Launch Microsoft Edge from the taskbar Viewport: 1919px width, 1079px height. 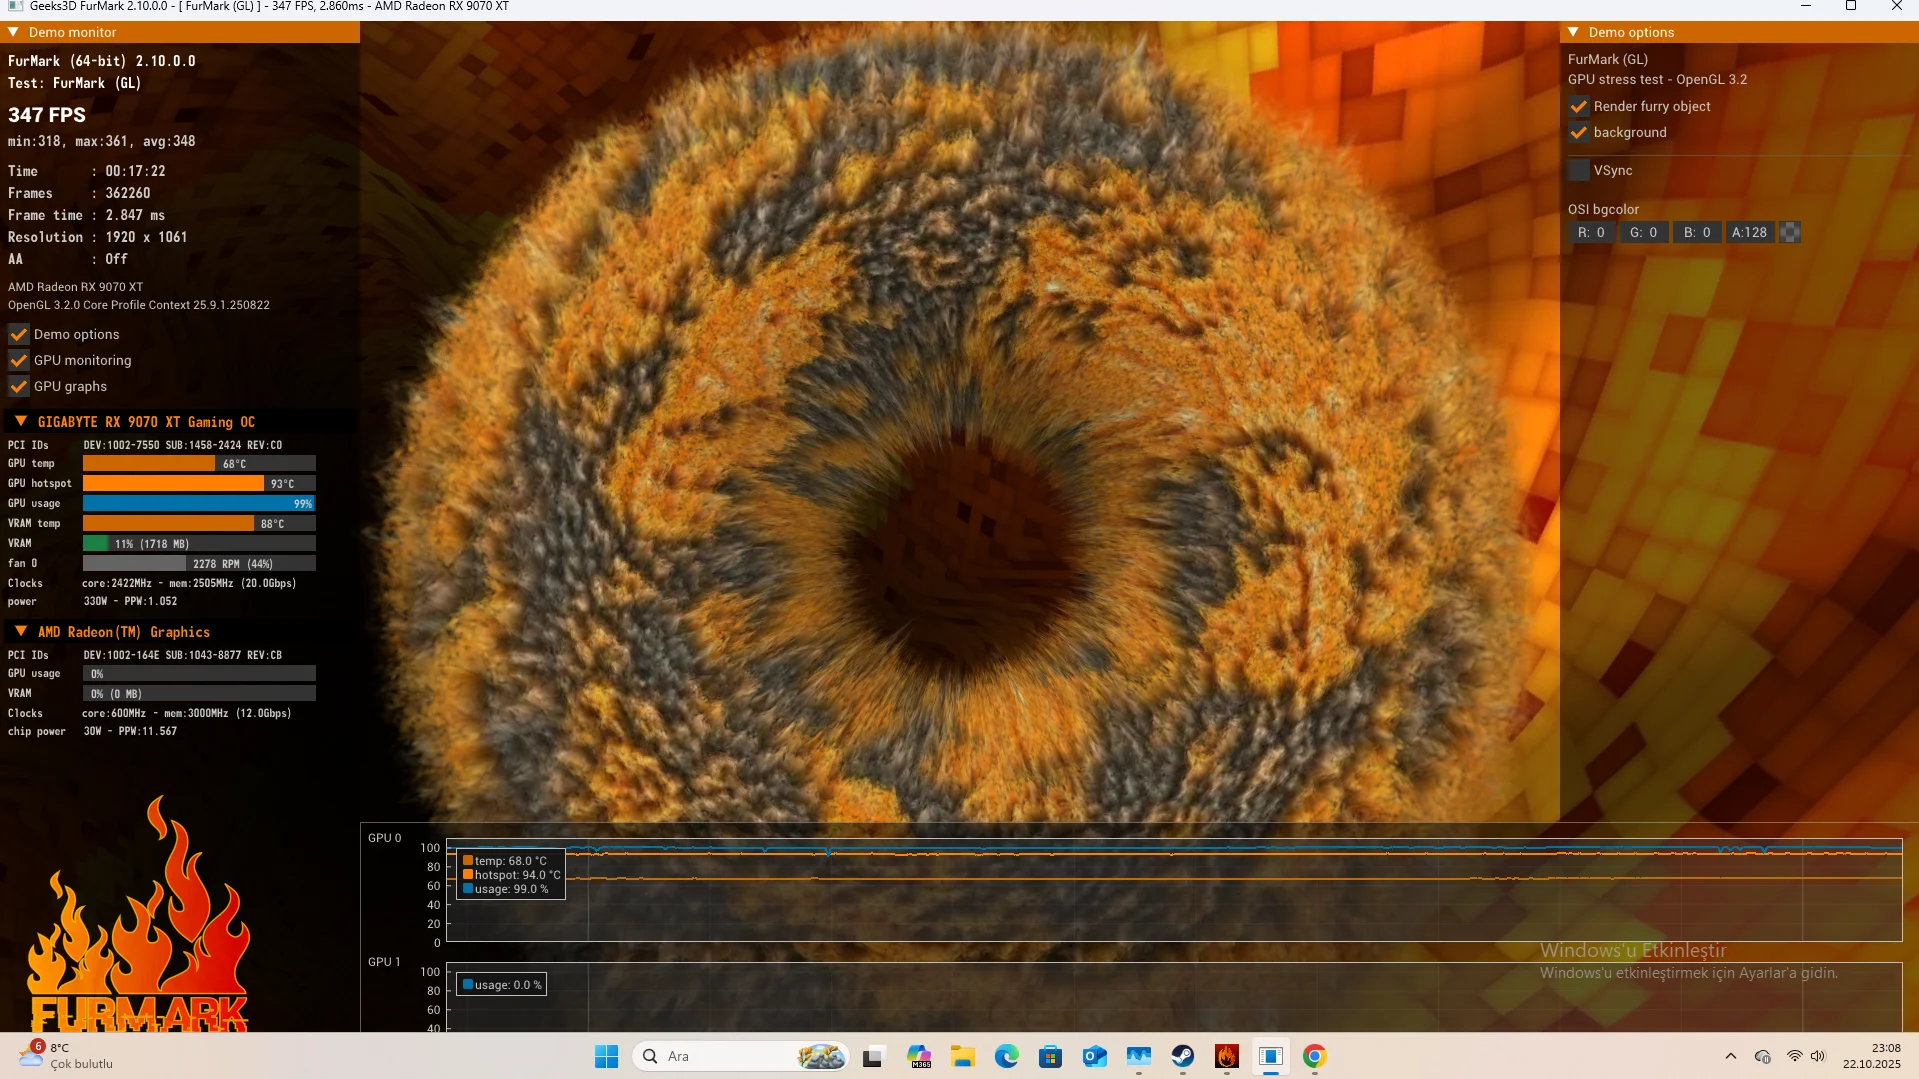(1007, 1056)
